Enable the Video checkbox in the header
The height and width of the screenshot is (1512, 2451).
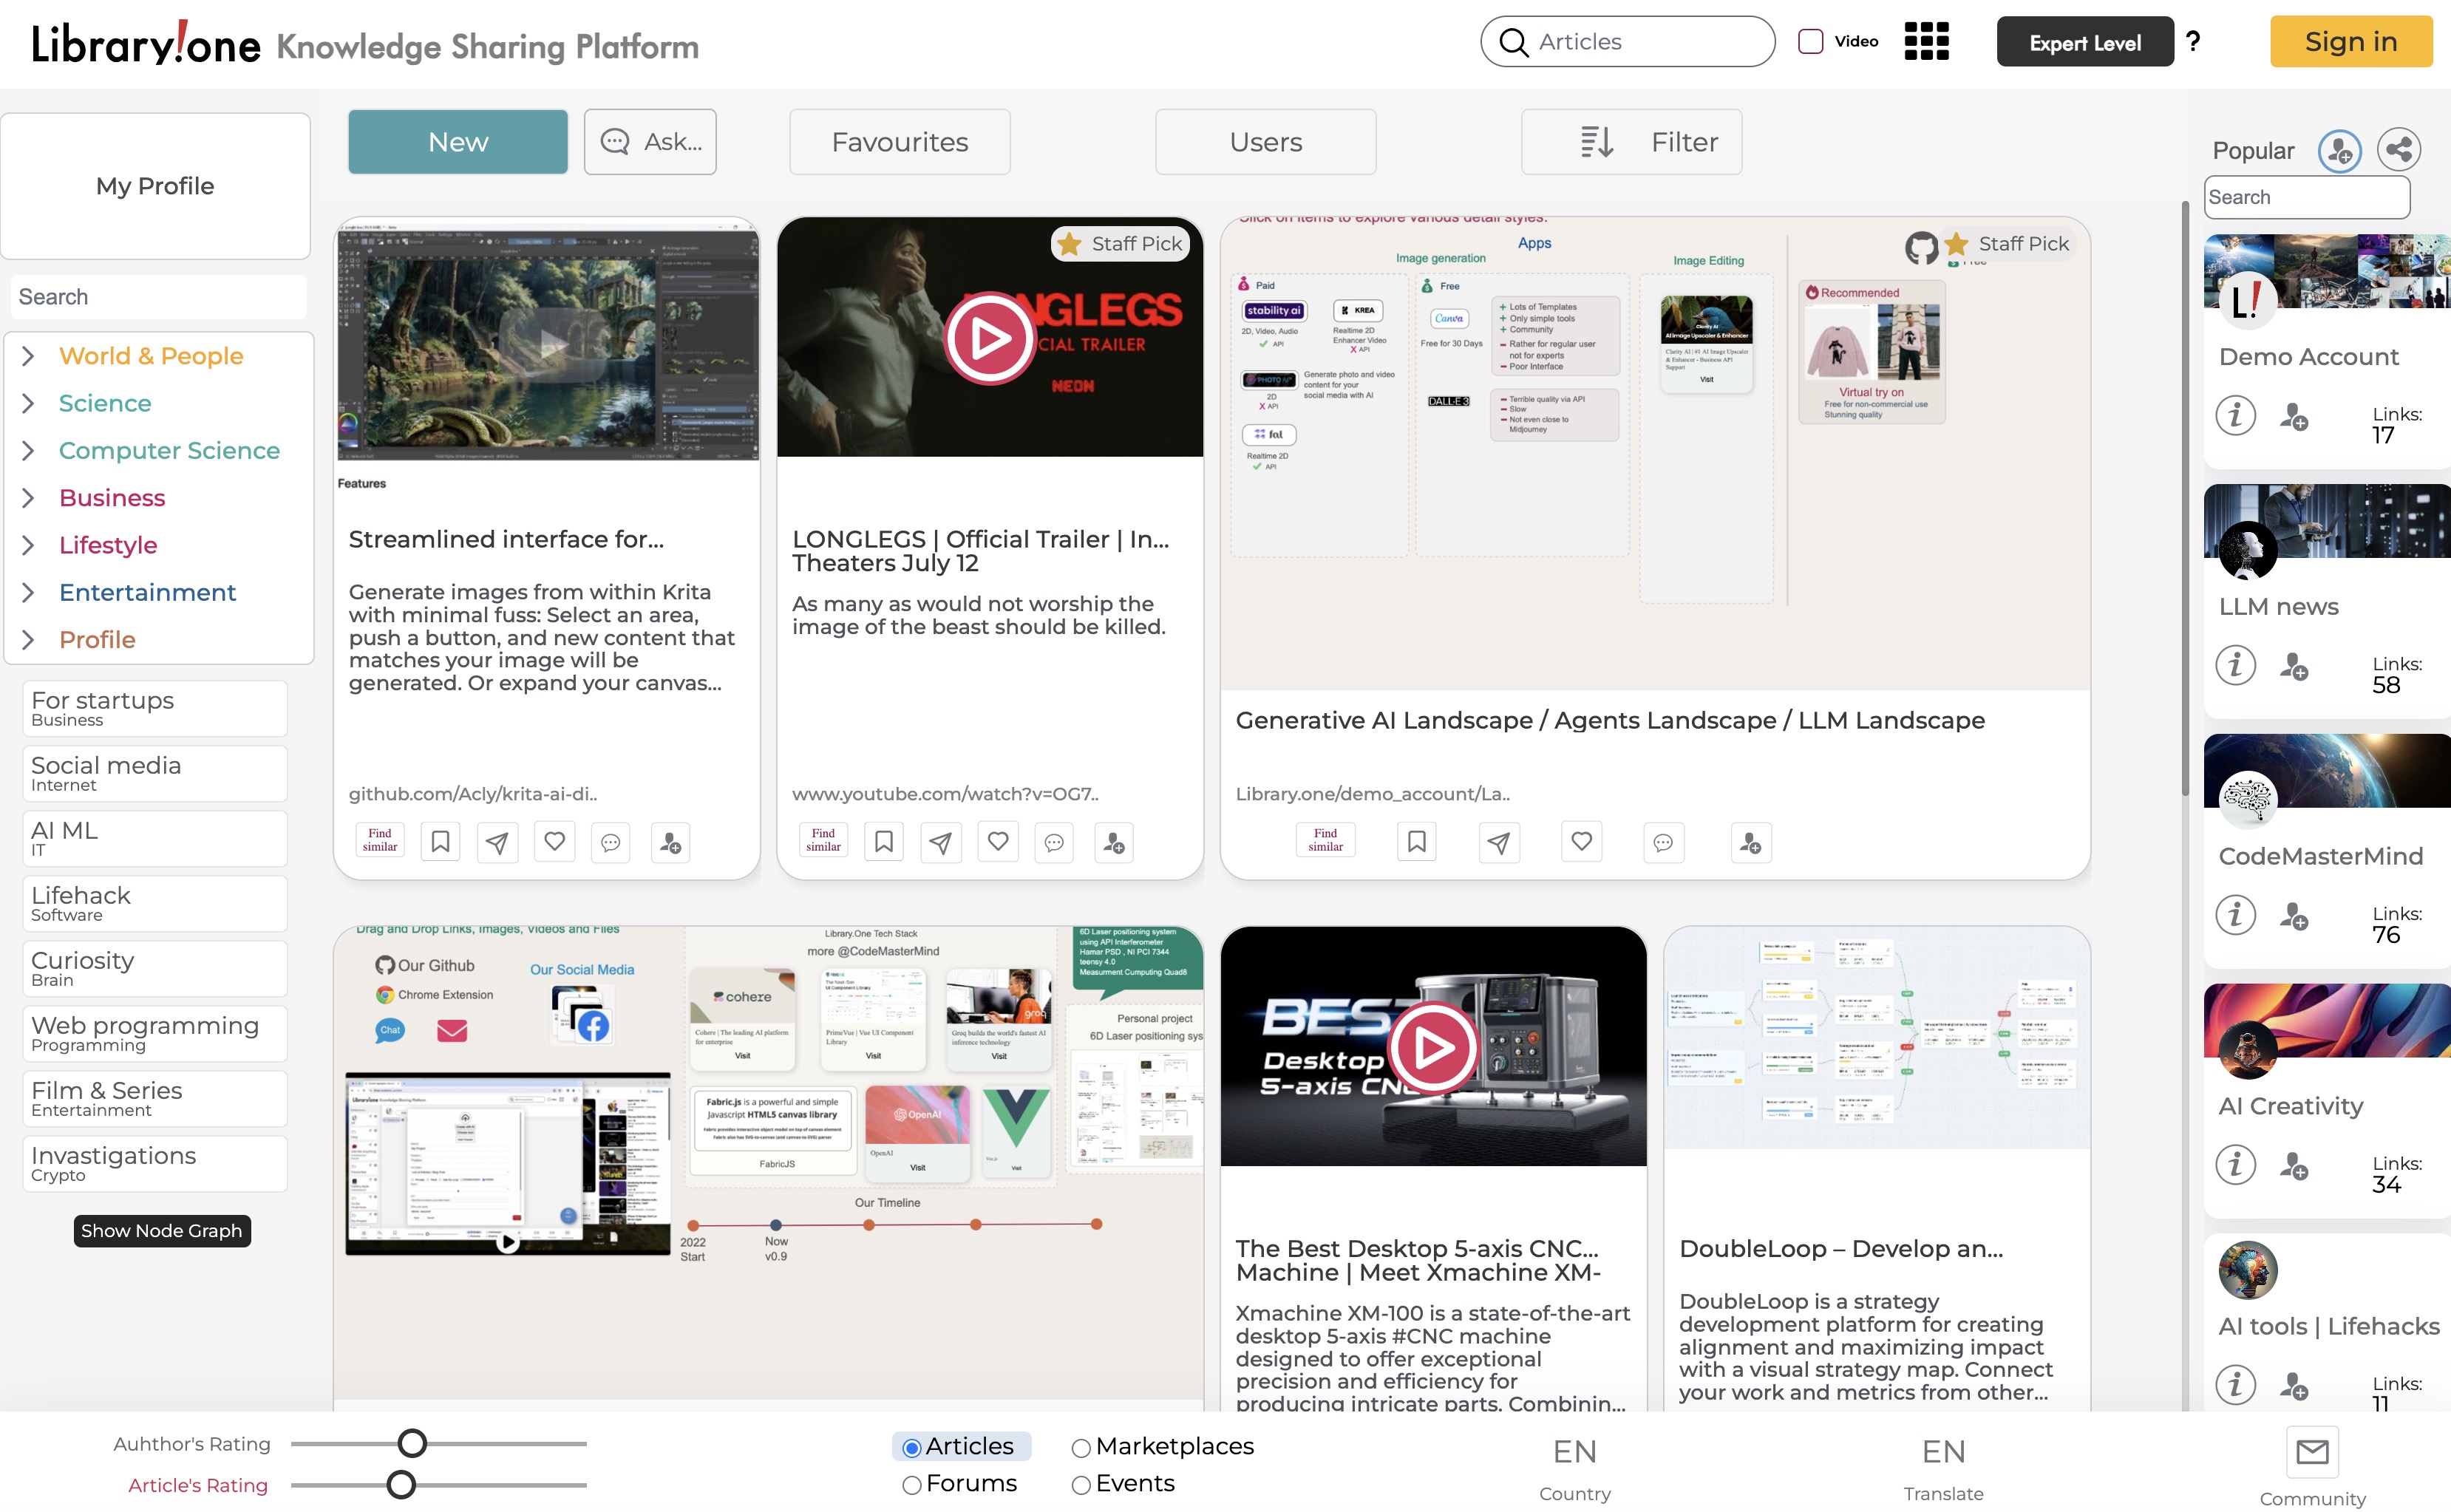pos(1811,40)
